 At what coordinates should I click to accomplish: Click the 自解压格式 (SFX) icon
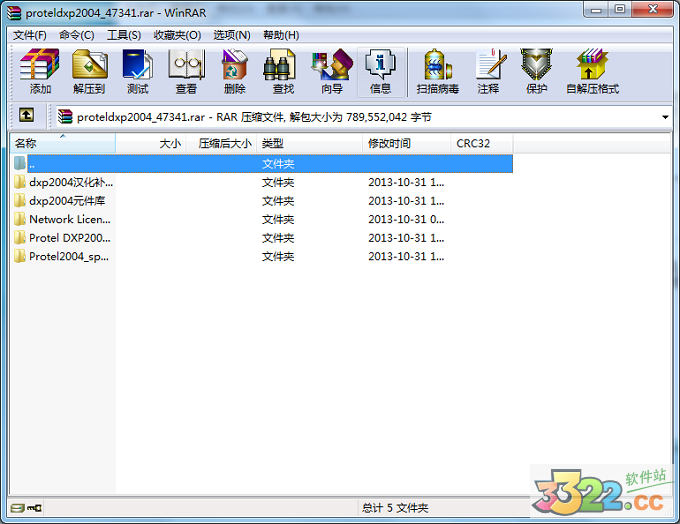pos(592,65)
